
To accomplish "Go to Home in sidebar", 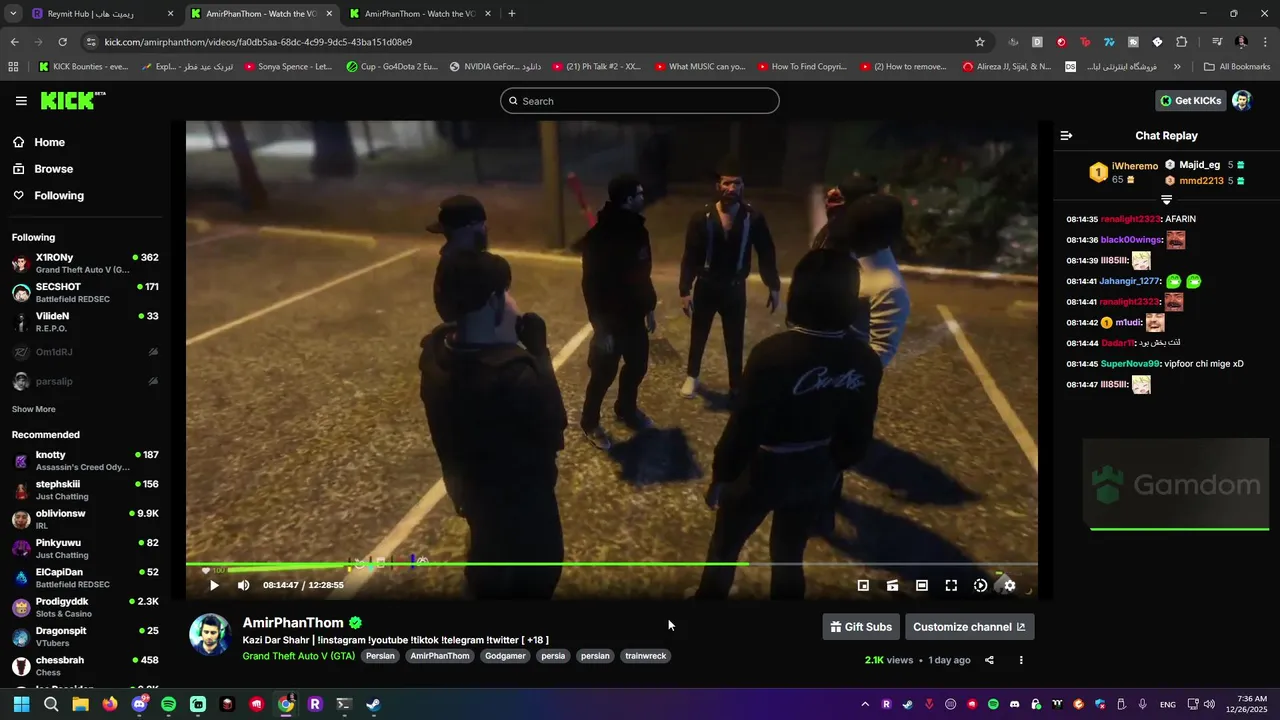I will click(39, 142).
